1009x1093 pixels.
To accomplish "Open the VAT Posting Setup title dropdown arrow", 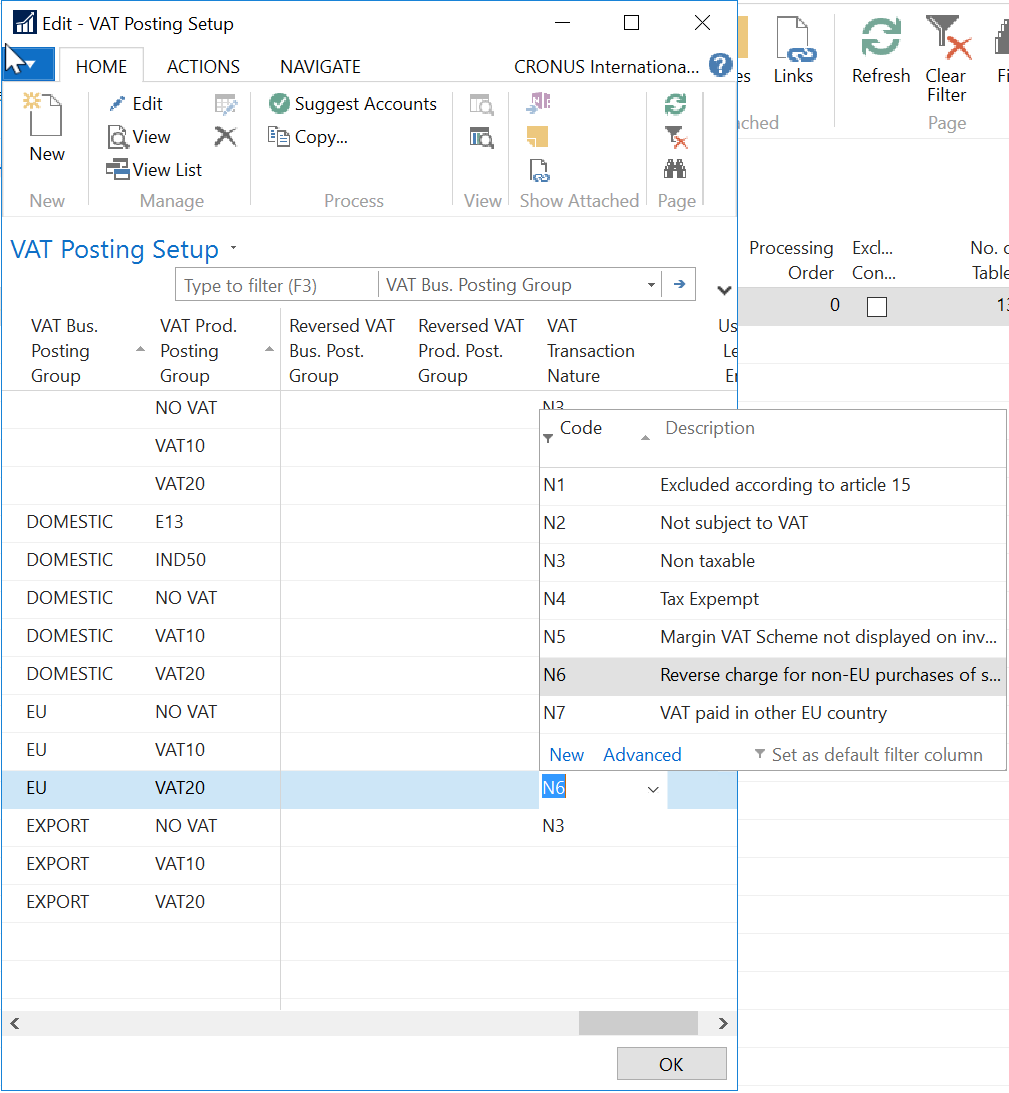I will pyautogui.click(x=234, y=247).
